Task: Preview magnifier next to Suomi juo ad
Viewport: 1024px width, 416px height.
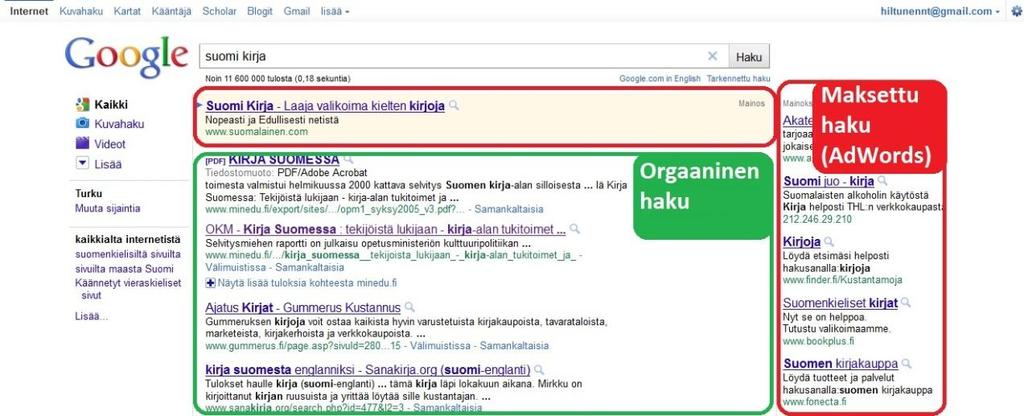Action: click(x=882, y=181)
